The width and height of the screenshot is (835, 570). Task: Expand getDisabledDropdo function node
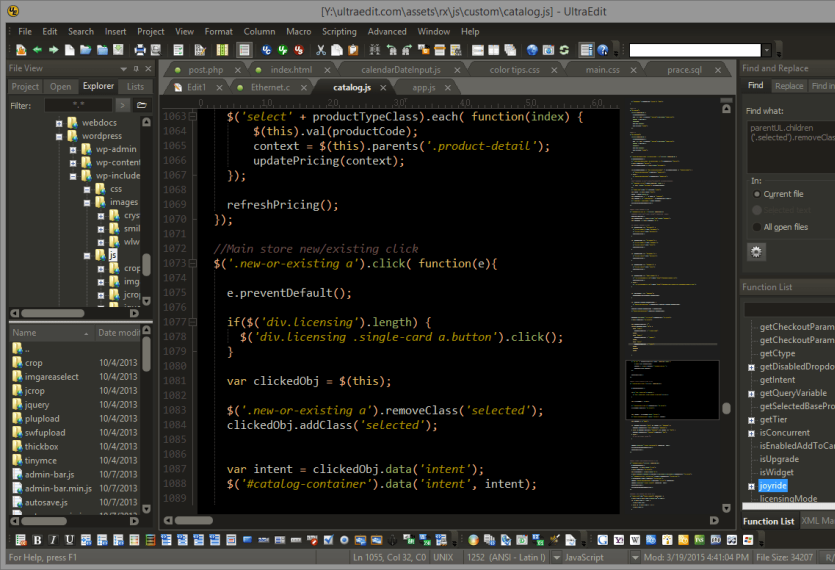751,367
